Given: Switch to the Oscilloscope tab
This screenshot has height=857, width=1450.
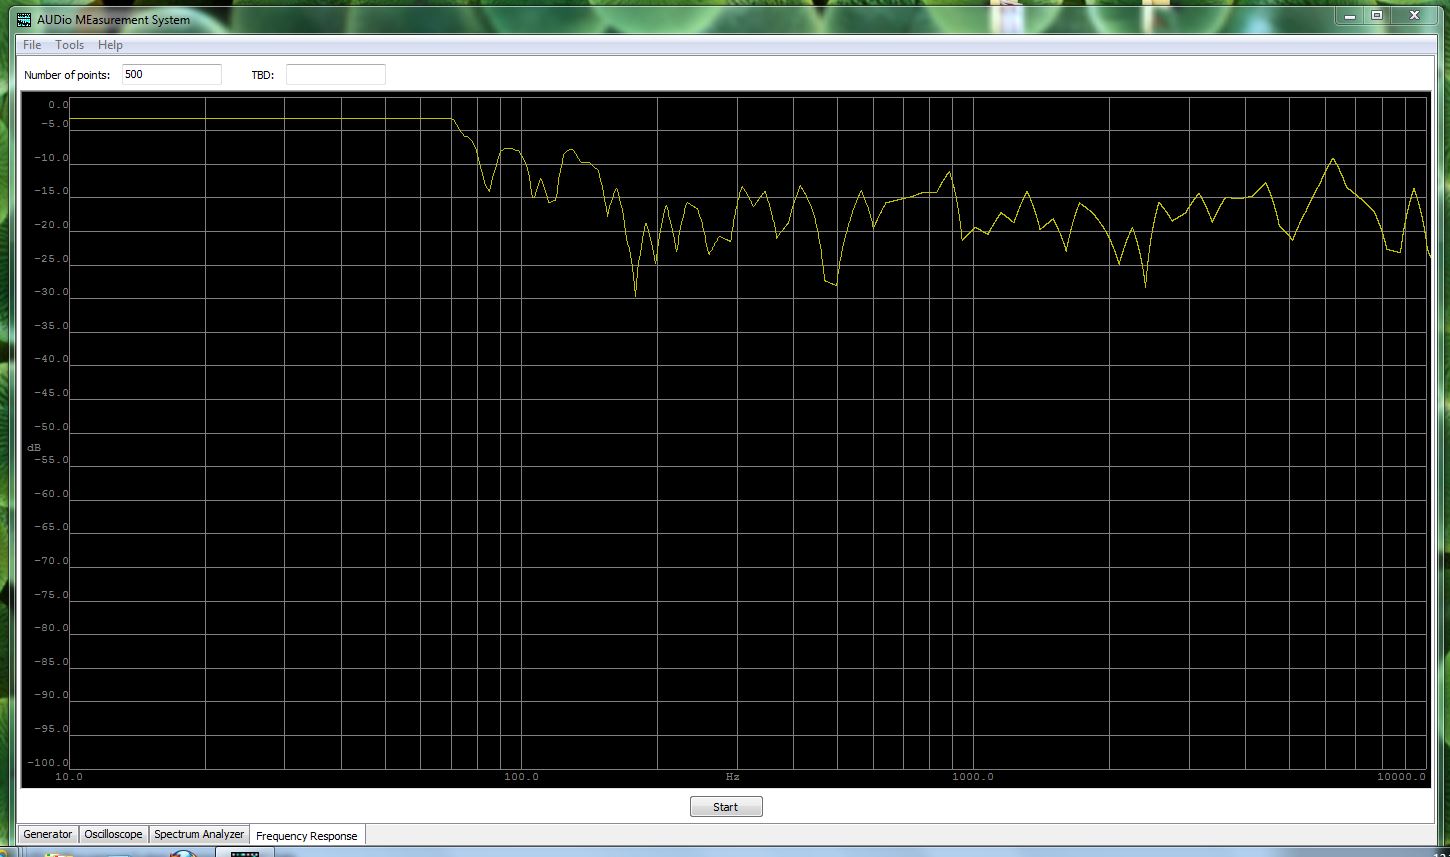Looking at the screenshot, I should [113, 834].
